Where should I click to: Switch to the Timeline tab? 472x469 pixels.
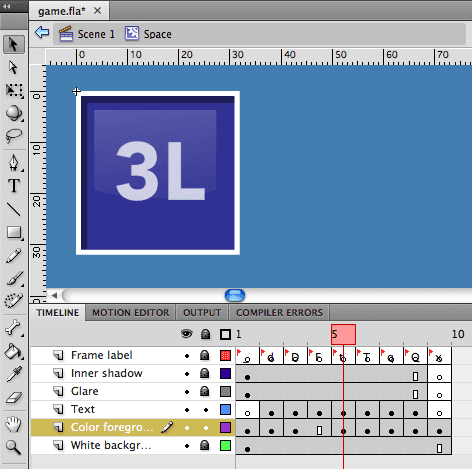58,313
